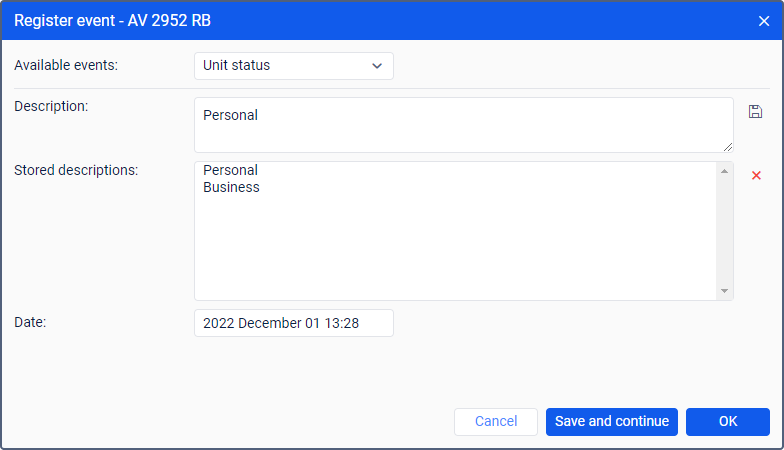
Task: Click the stored descriptions scroll up arrow
Action: (x=724, y=171)
